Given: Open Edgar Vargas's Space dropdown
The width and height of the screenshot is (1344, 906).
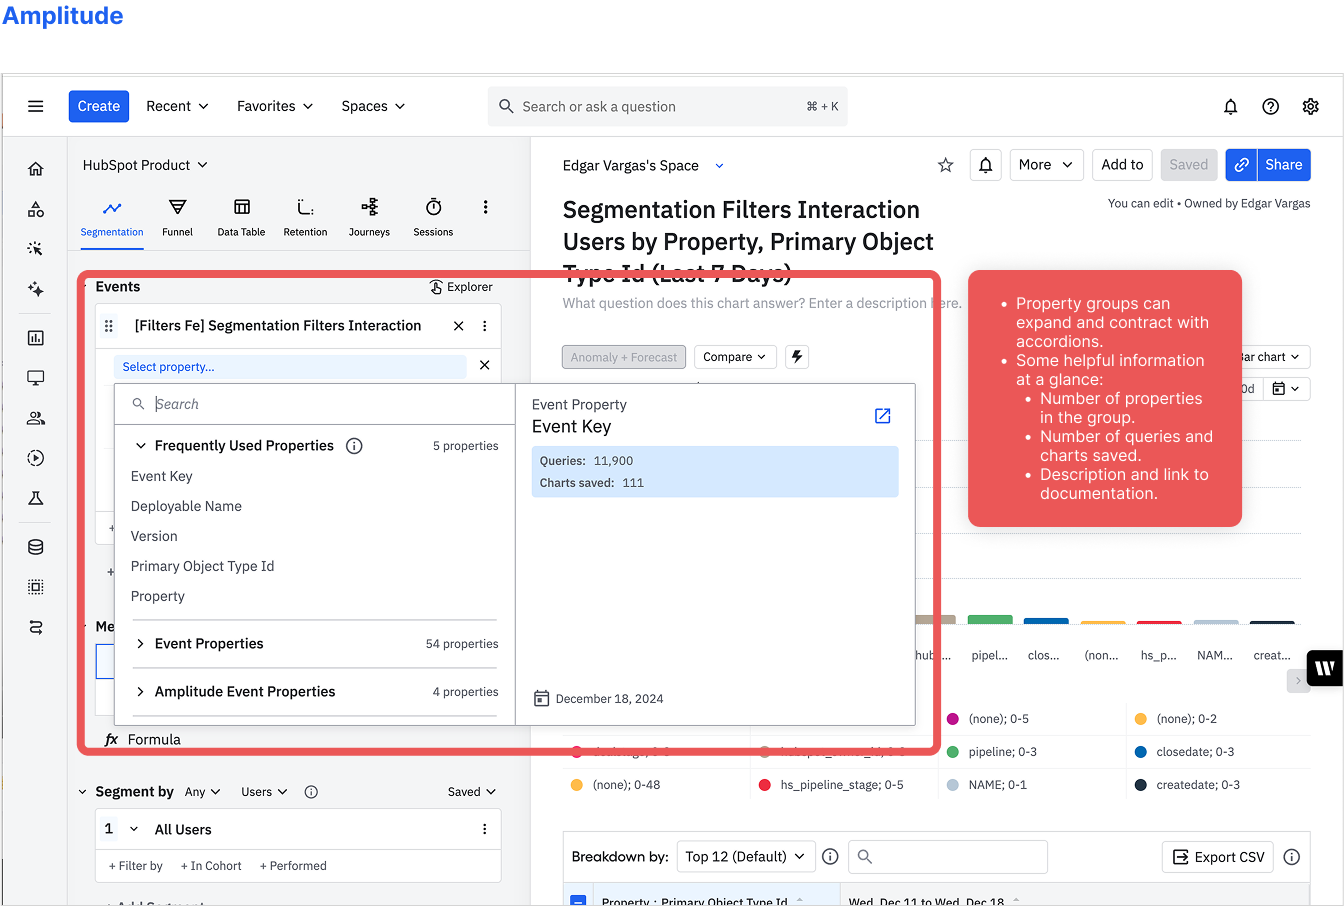Looking at the screenshot, I should point(643,165).
